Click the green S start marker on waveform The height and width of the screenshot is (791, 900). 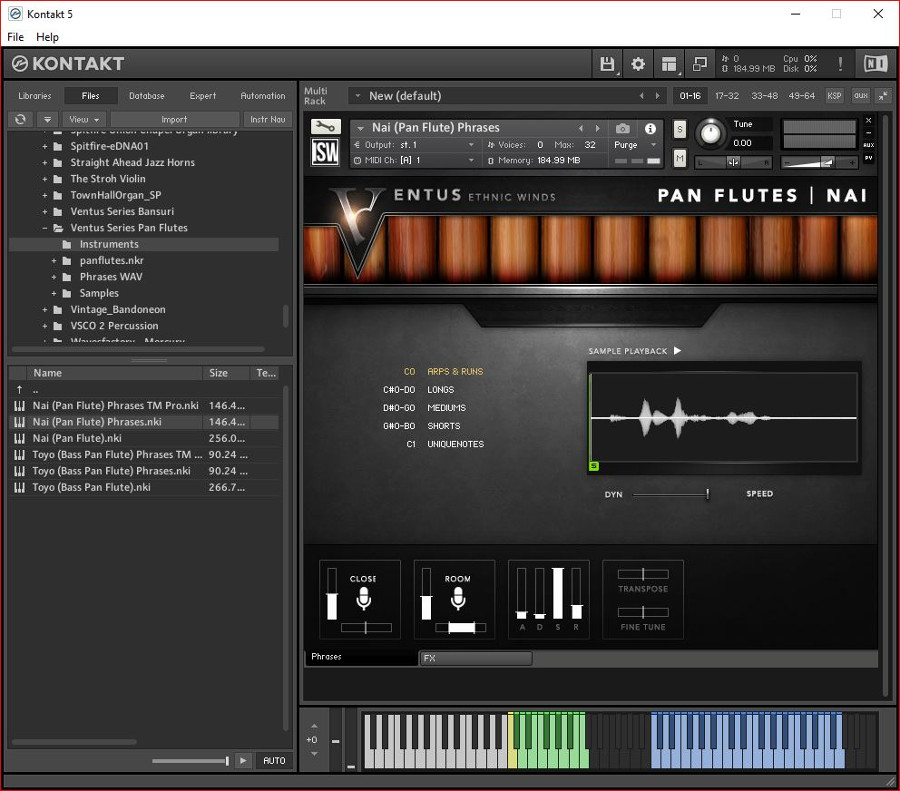594,466
